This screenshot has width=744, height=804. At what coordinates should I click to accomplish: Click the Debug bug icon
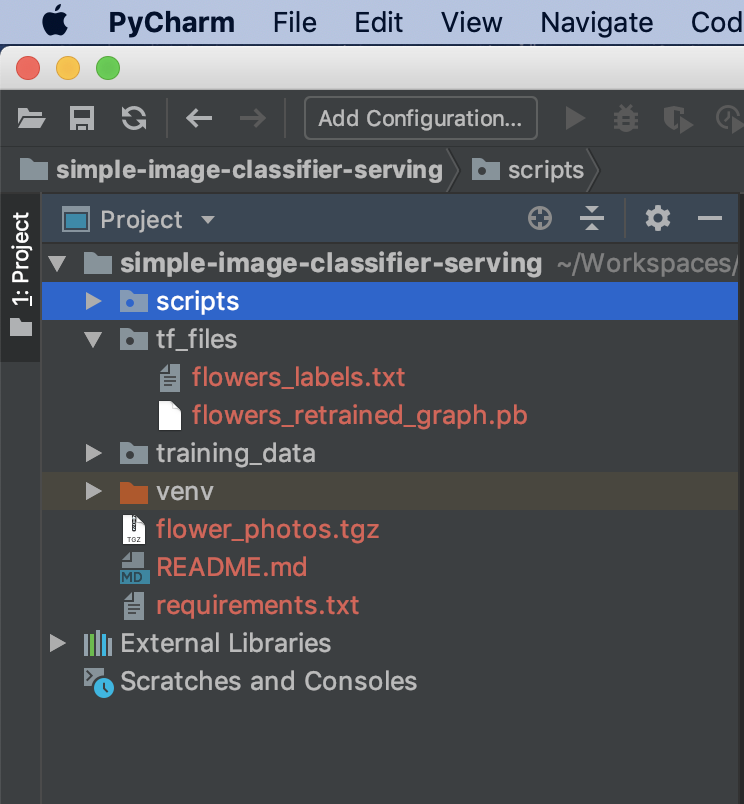coord(627,119)
